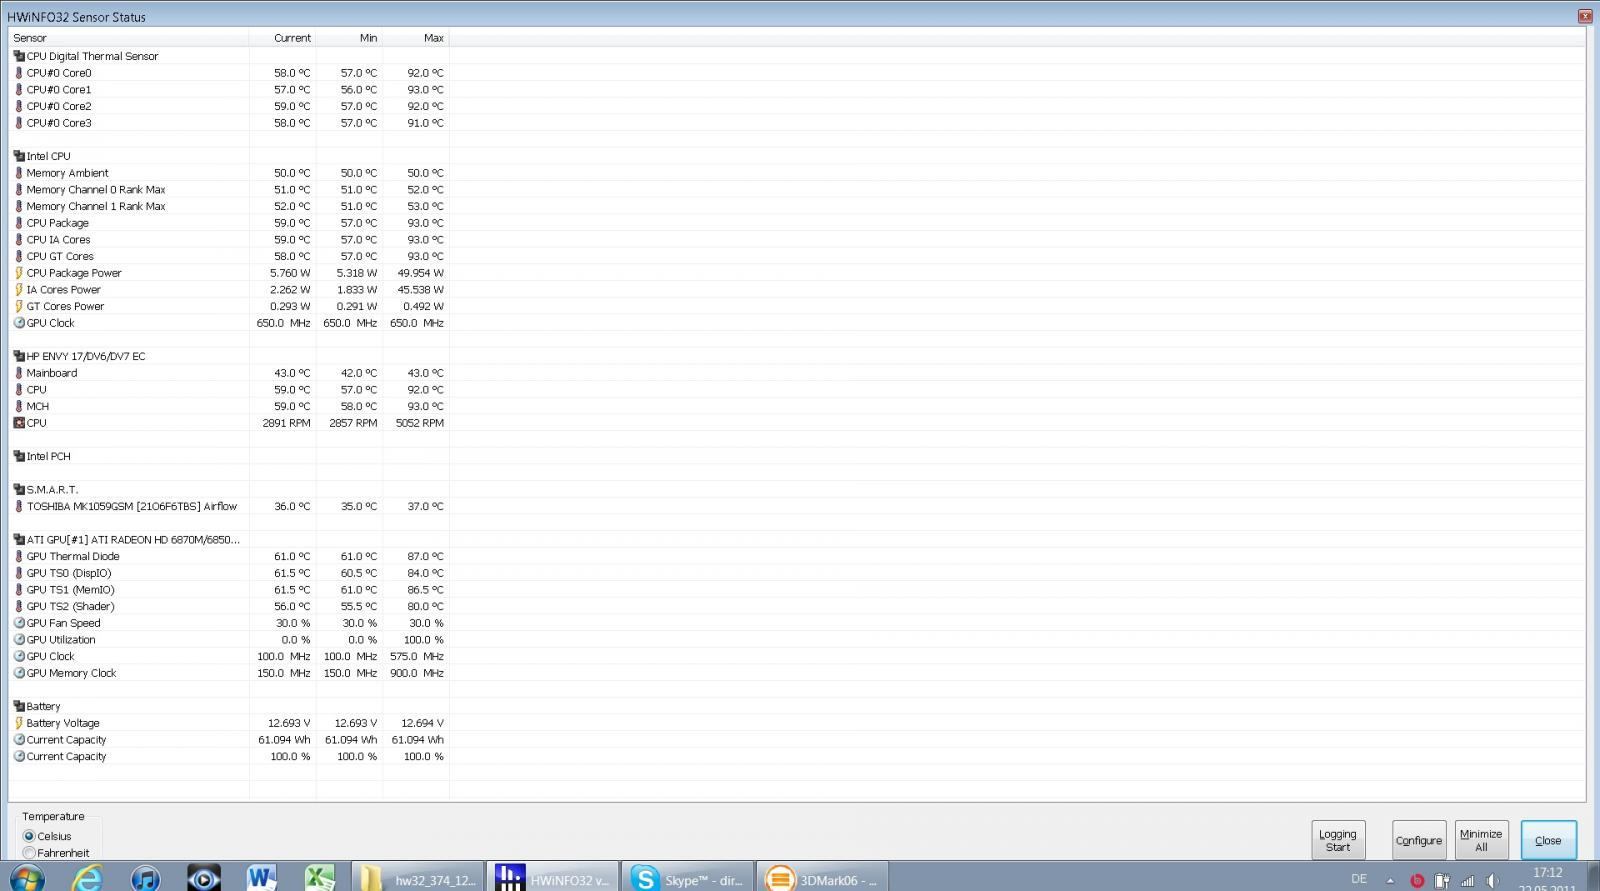Click the Intel CPU sensor group icon
Screen dimensions: 1600x891
click(x=19, y=156)
